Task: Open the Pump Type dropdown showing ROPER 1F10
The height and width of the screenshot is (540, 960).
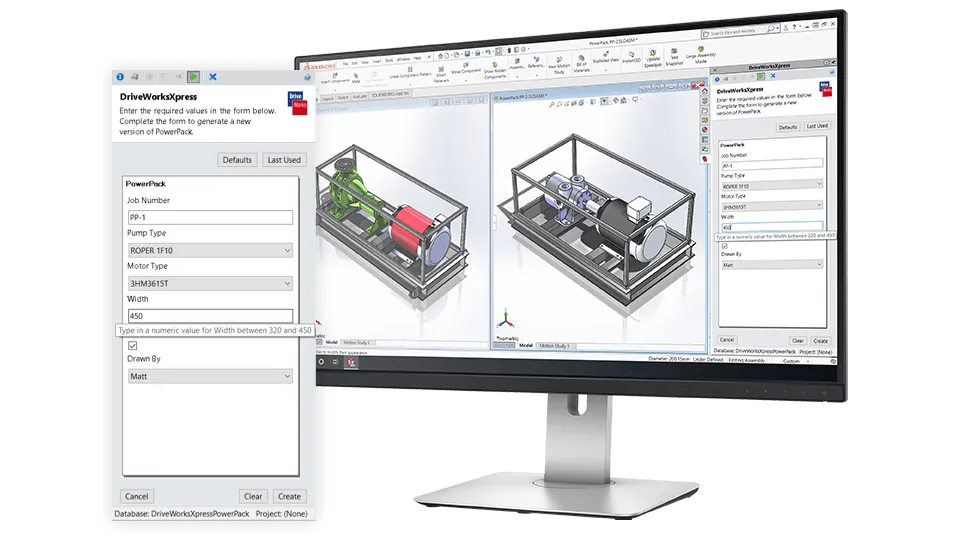Action: pos(209,250)
